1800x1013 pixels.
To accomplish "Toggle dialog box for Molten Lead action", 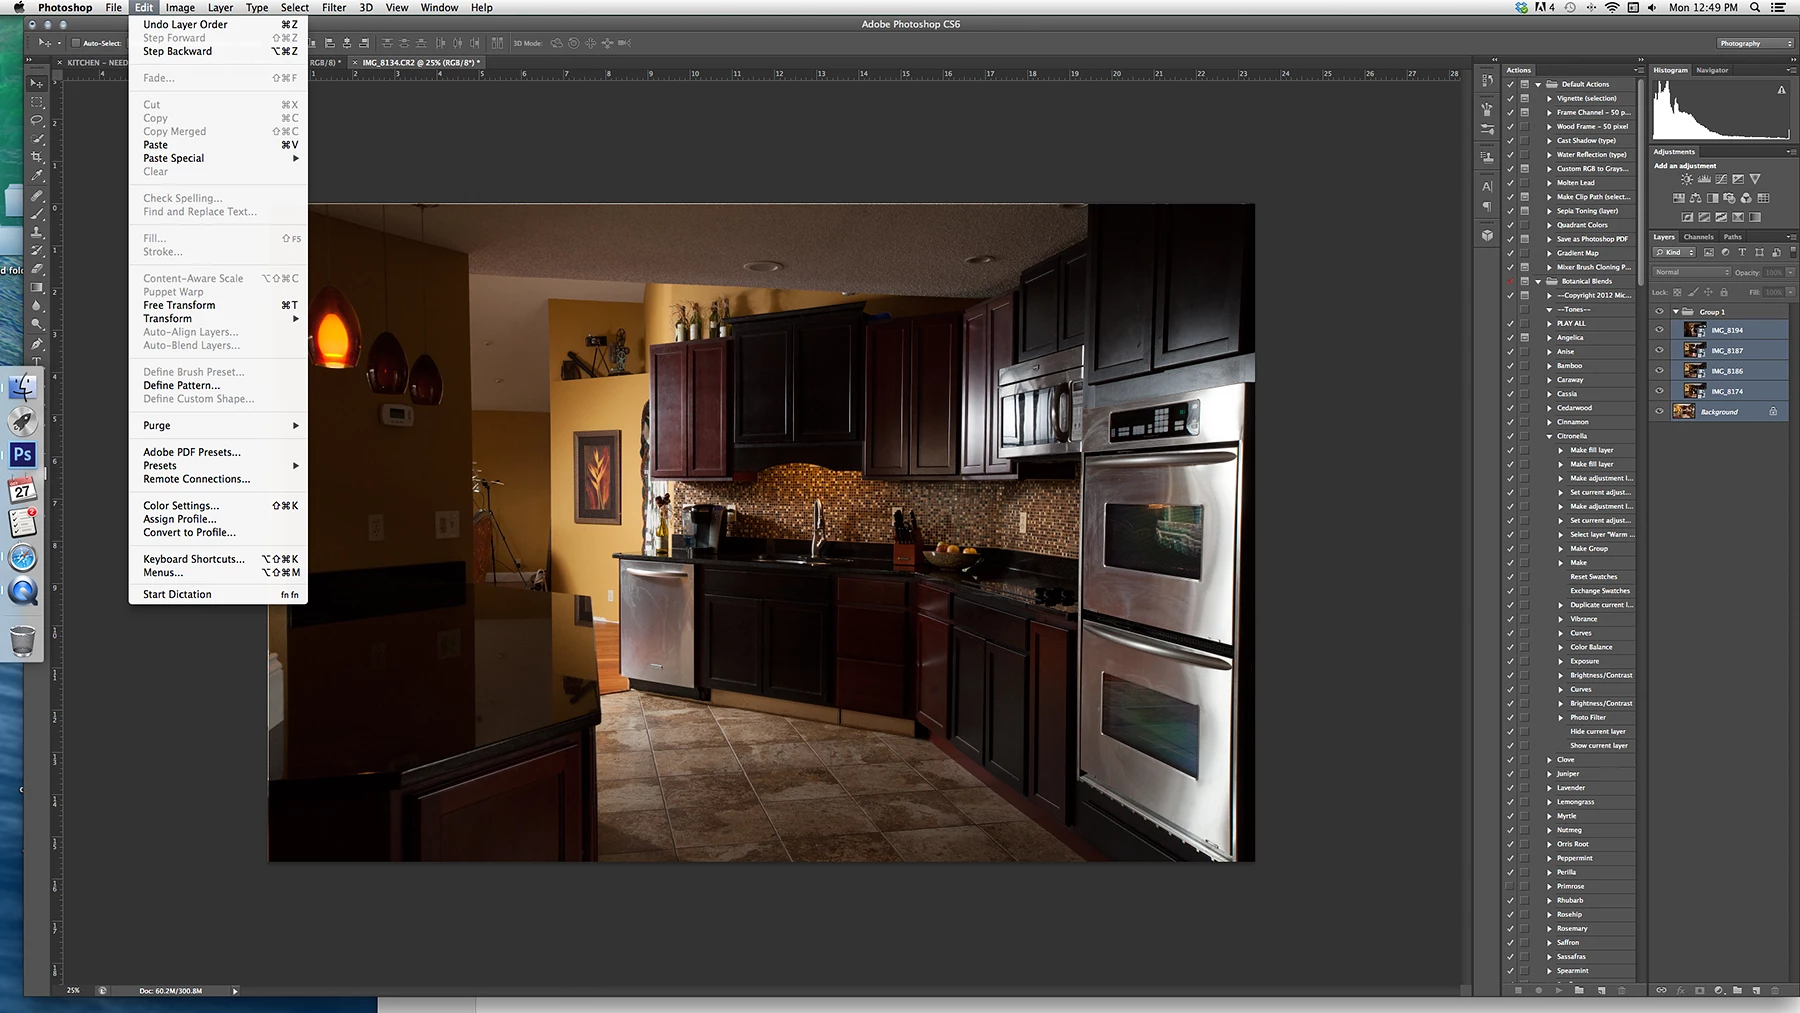I will (x=1525, y=183).
